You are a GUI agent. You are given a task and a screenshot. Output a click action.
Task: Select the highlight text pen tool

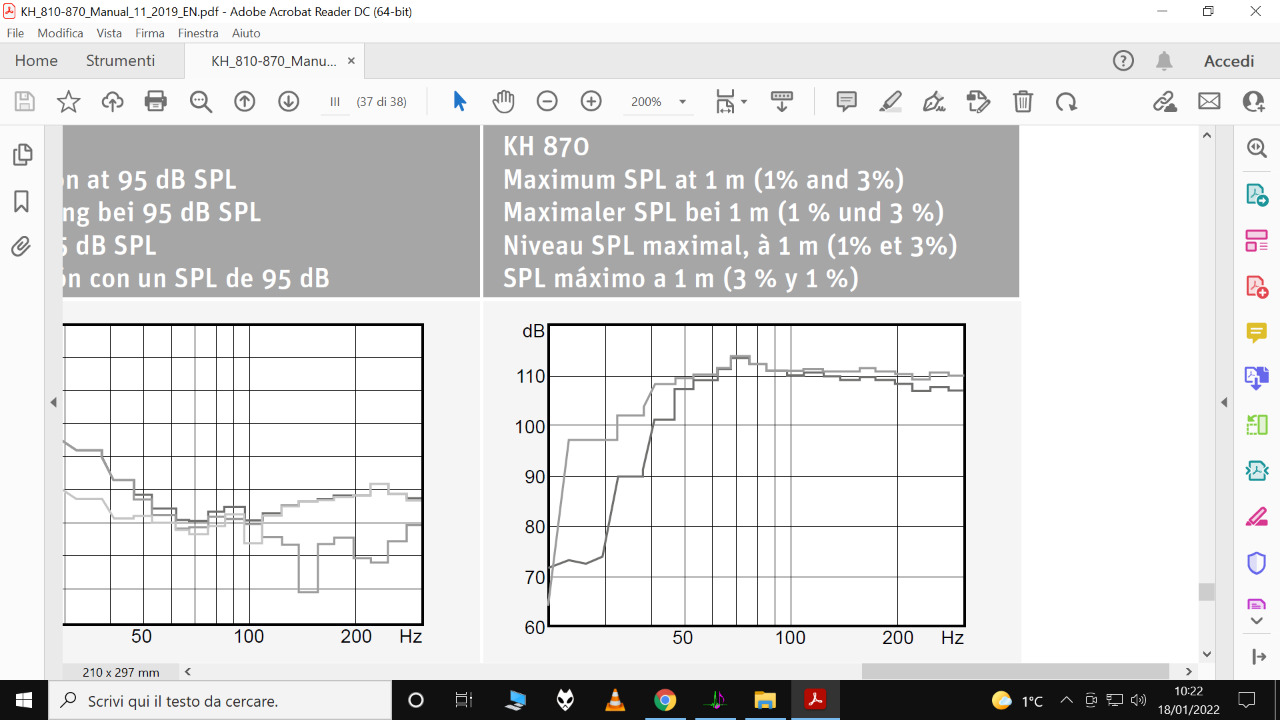pyautogui.click(x=890, y=101)
